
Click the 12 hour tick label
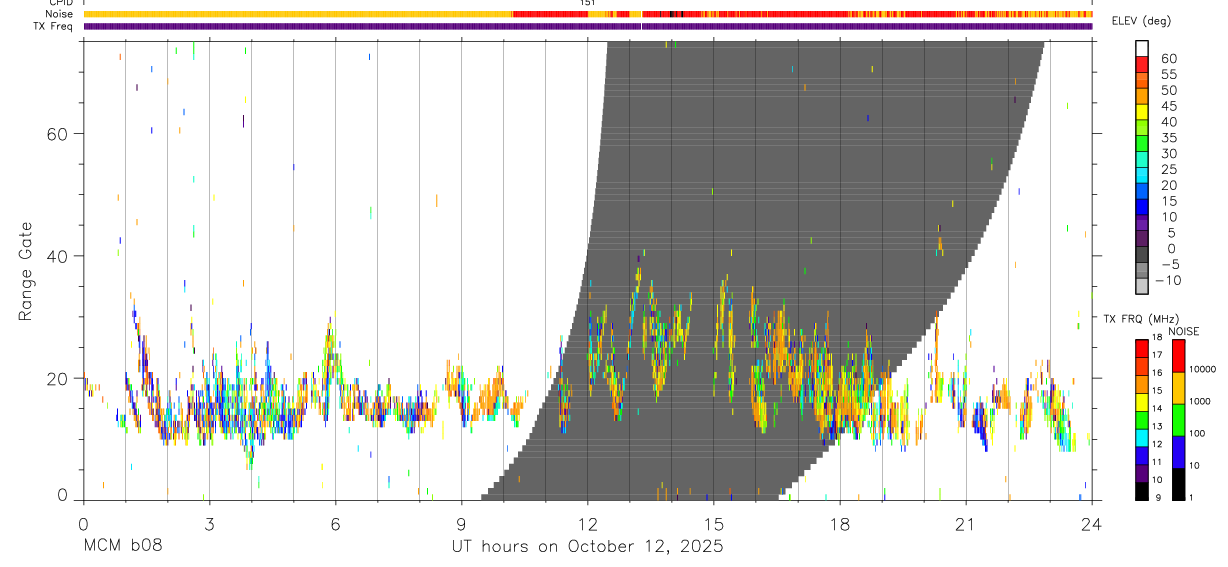pos(588,523)
